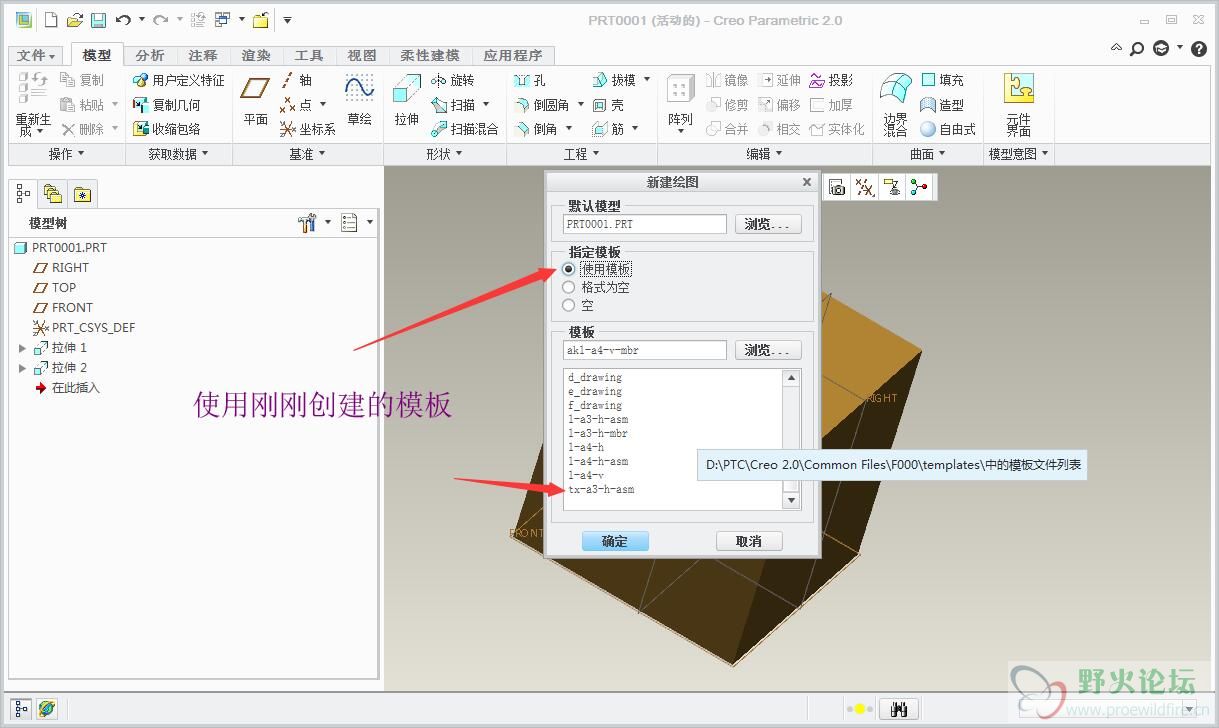Switch to the 应用程序 ribbon tab

pyautogui.click(x=512, y=56)
